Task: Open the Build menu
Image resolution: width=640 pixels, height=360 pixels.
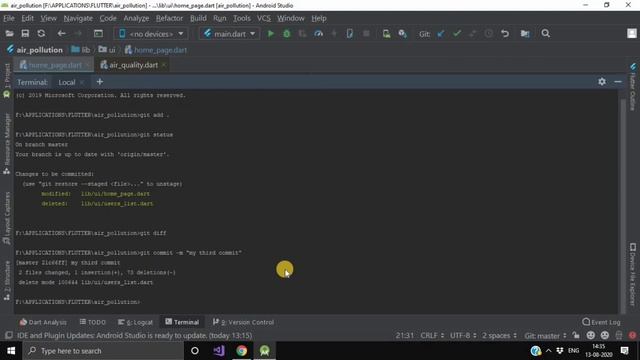Action: point(198,18)
